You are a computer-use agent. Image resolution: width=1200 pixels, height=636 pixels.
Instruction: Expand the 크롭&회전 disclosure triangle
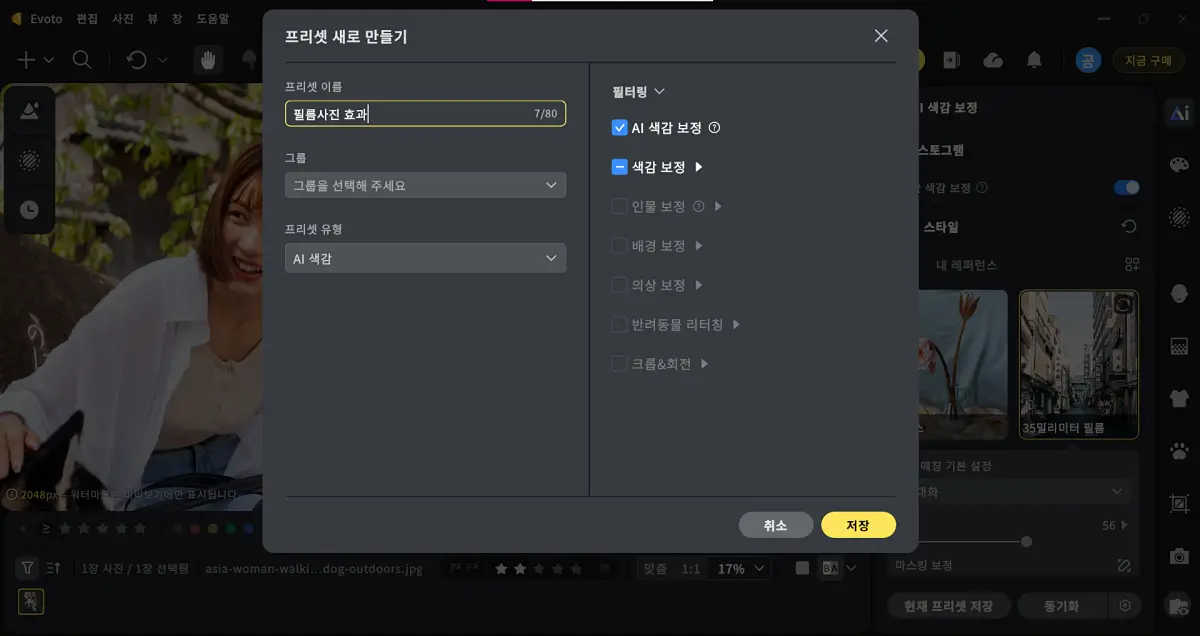click(x=704, y=364)
